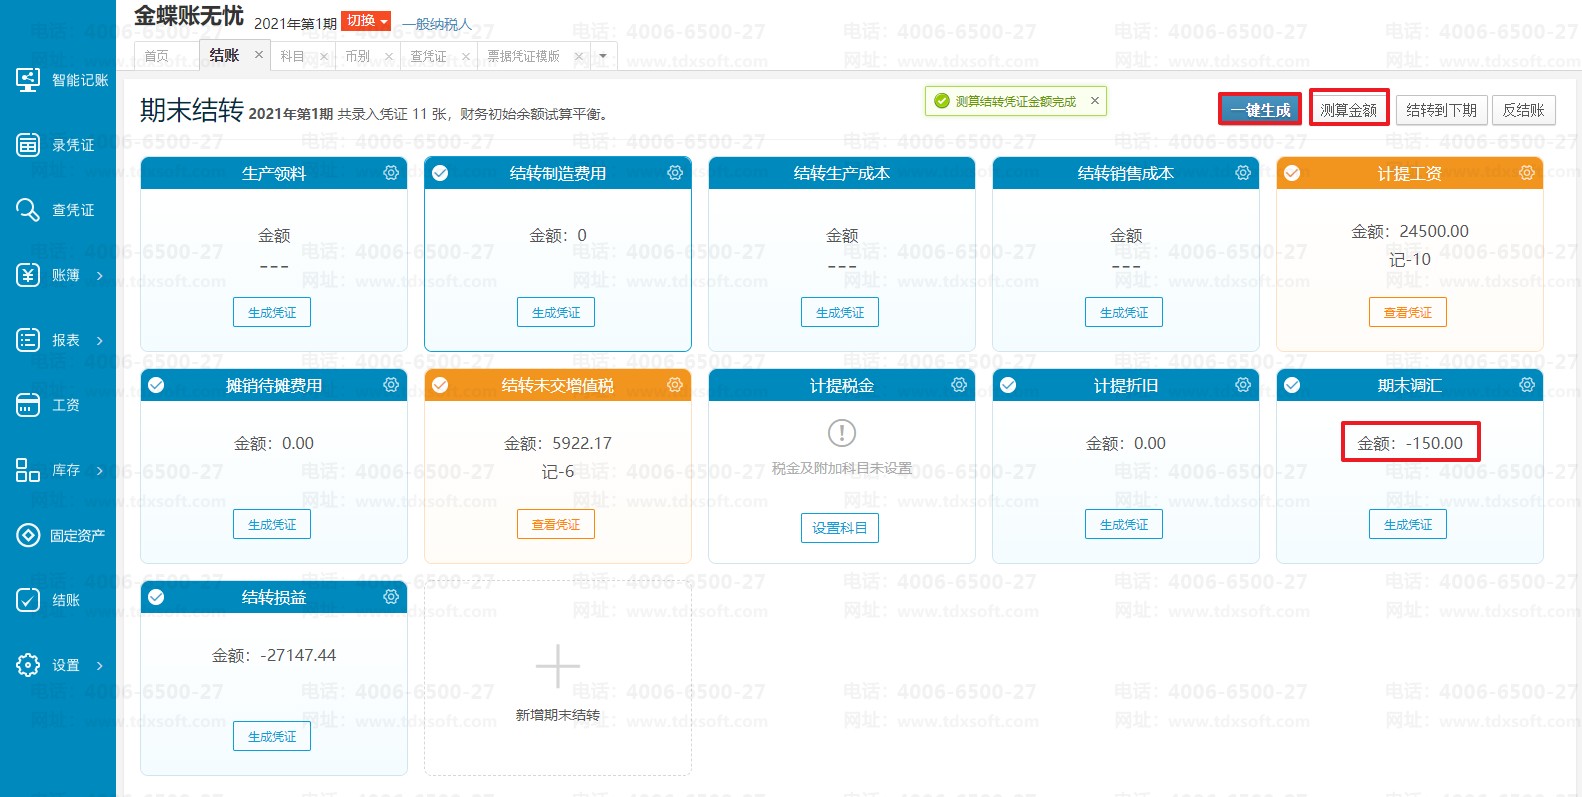Open 查凭证 search icon in sidebar

click(x=28, y=210)
